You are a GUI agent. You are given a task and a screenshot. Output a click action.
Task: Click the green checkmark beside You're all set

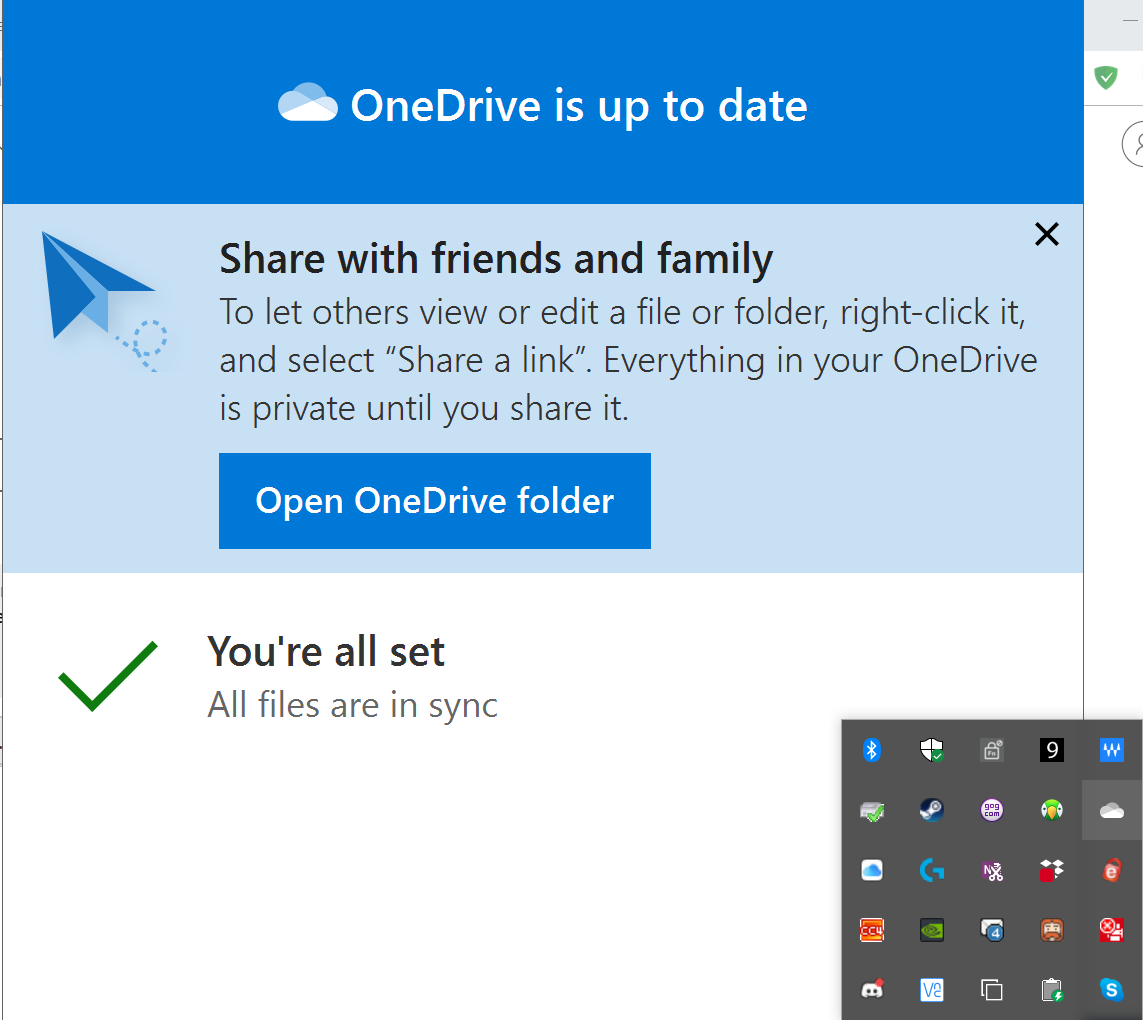(x=108, y=676)
